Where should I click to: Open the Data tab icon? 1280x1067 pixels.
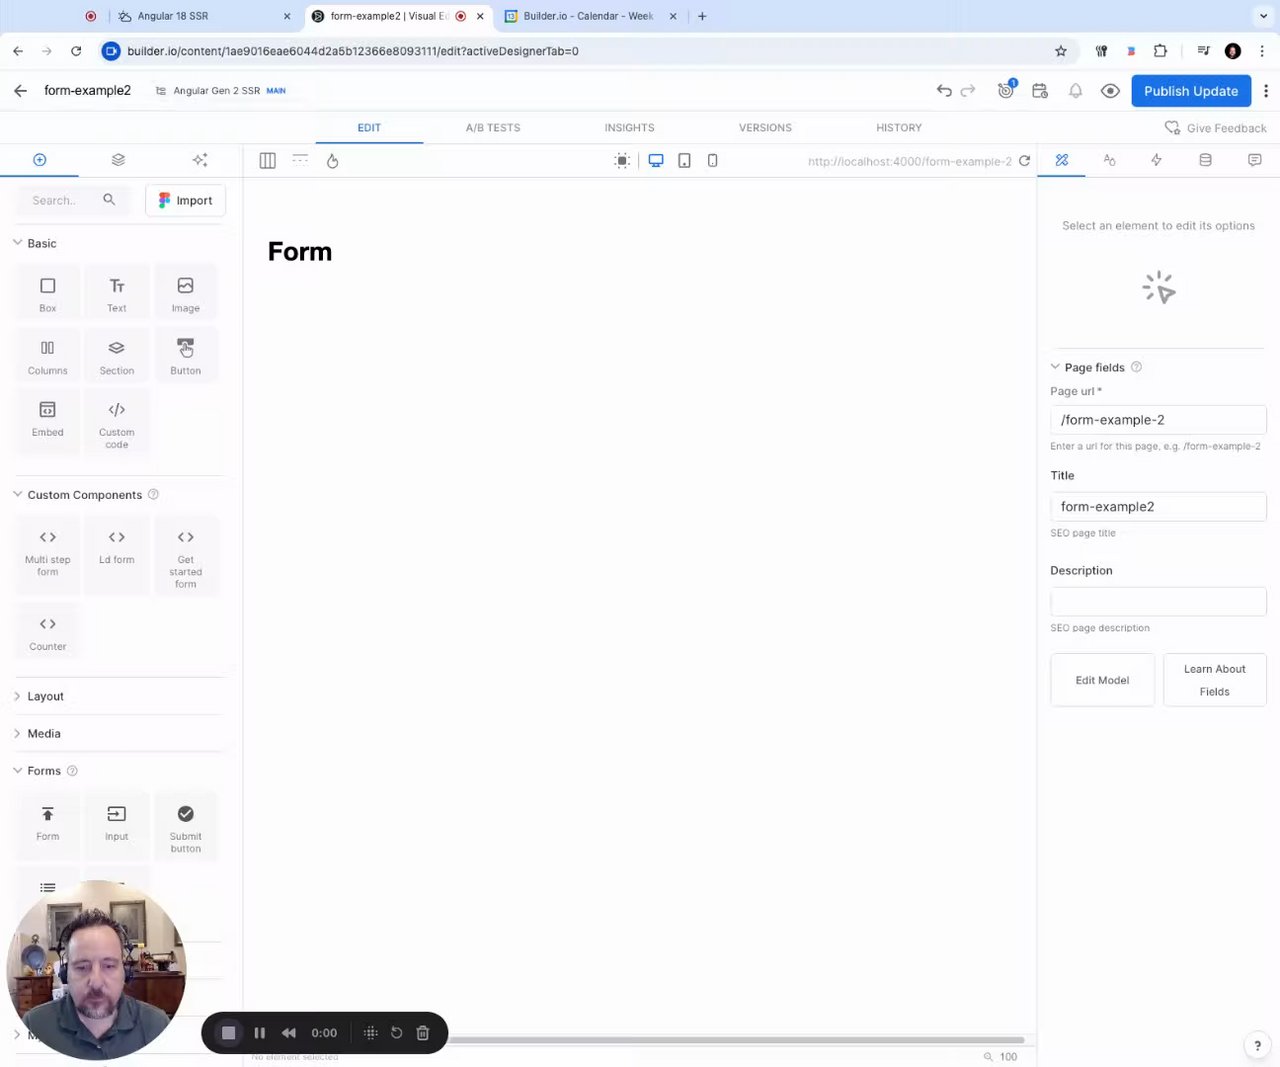click(1205, 160)
